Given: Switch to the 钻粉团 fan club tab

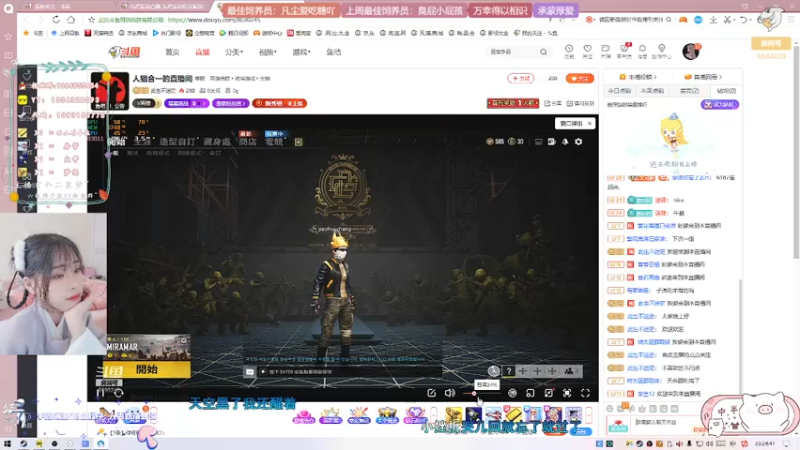Looking at the screenshot, I should 726,91.
